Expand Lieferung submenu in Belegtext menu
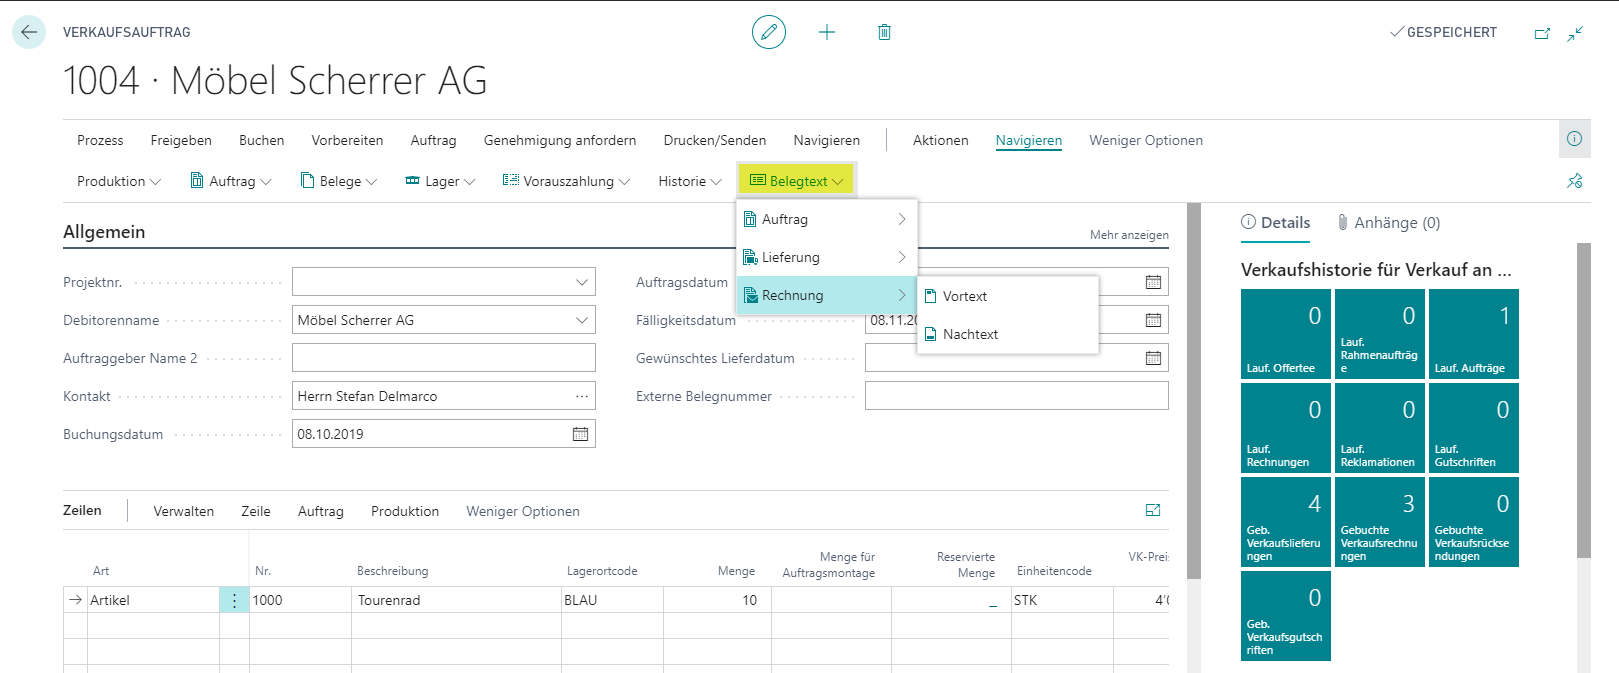Screen dimensions: 1619x673 point(827,257)
